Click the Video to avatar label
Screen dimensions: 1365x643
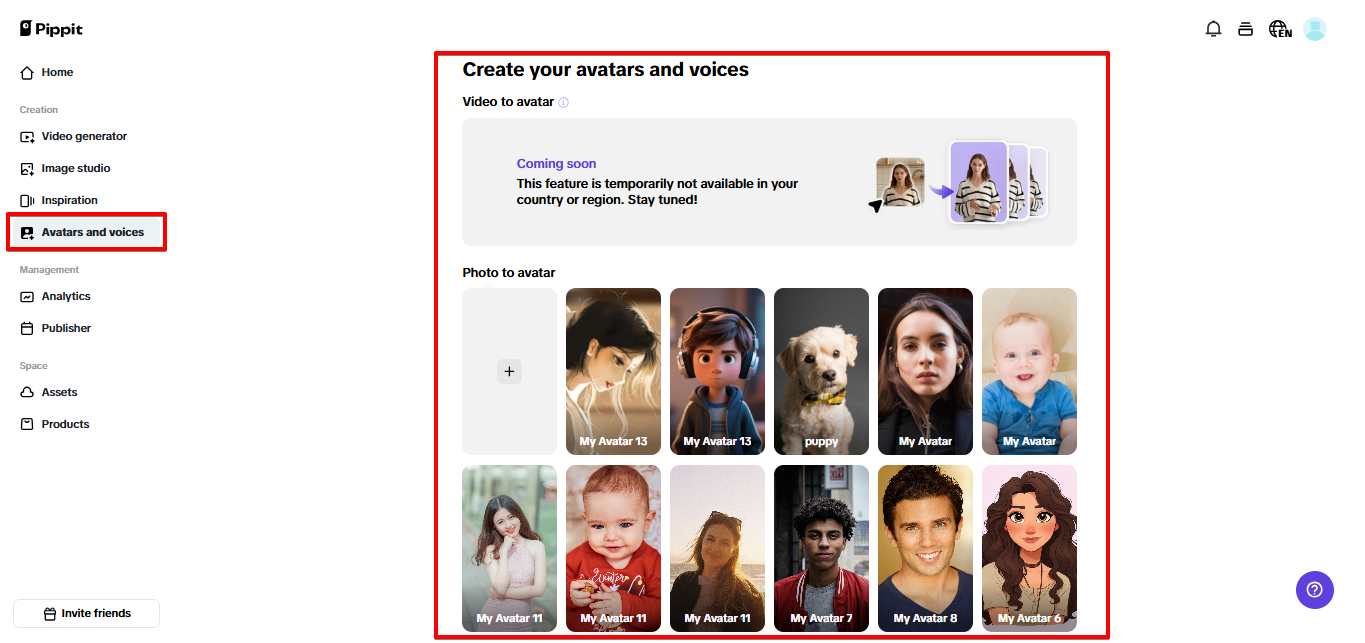tap(508, 102)
